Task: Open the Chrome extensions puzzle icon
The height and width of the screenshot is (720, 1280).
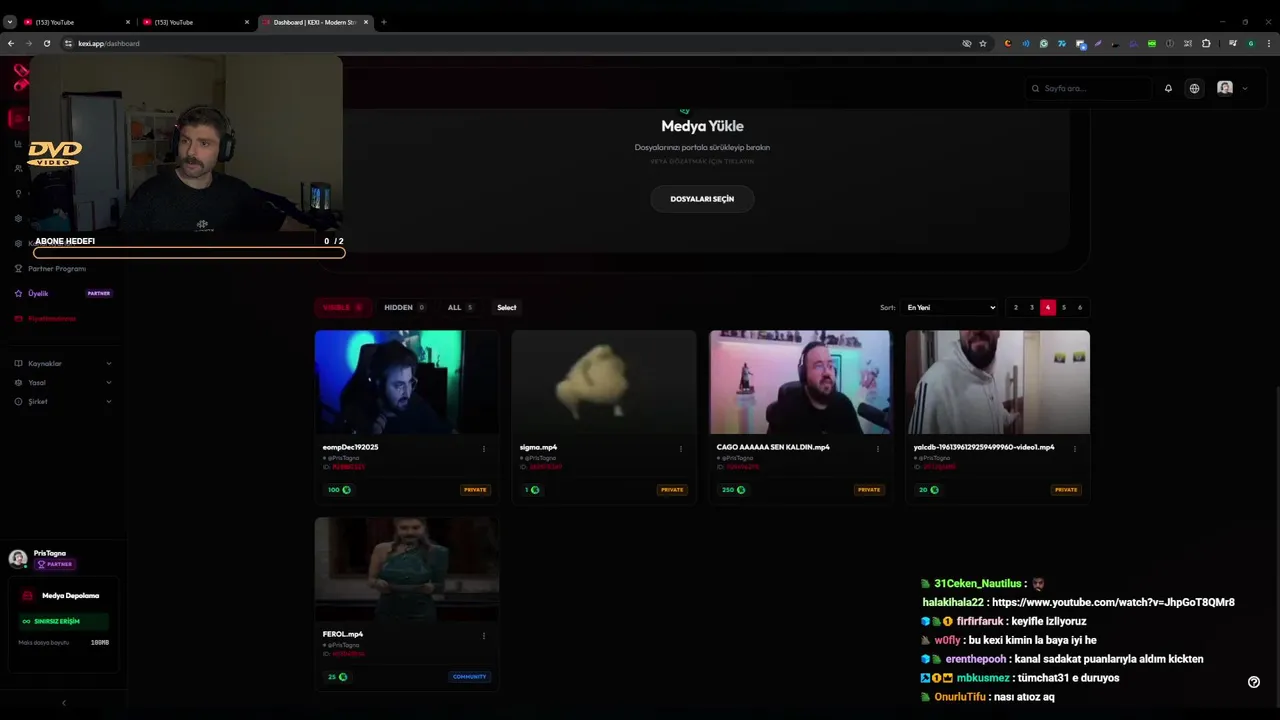Action: [x=1206, y=43]
